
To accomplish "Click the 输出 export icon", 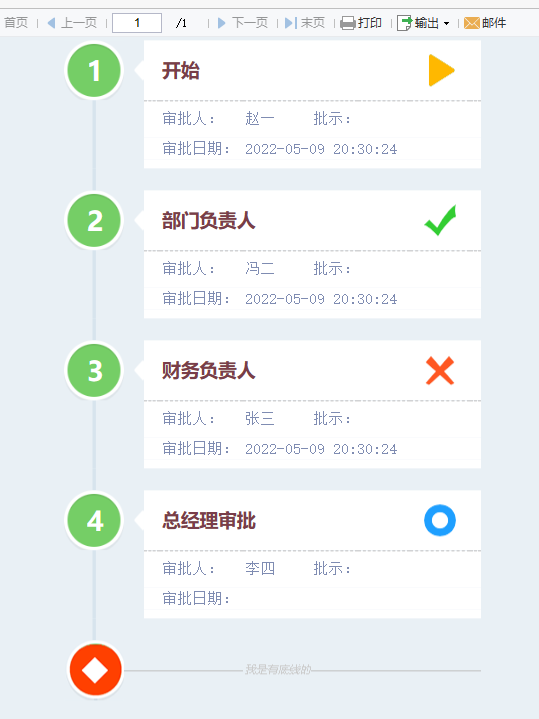I will click(x=404, y=22).
